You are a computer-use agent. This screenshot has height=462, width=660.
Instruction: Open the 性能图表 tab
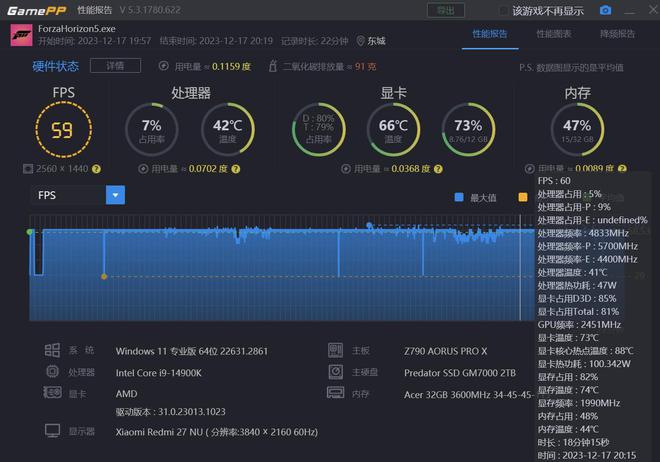tap(554, 34)
